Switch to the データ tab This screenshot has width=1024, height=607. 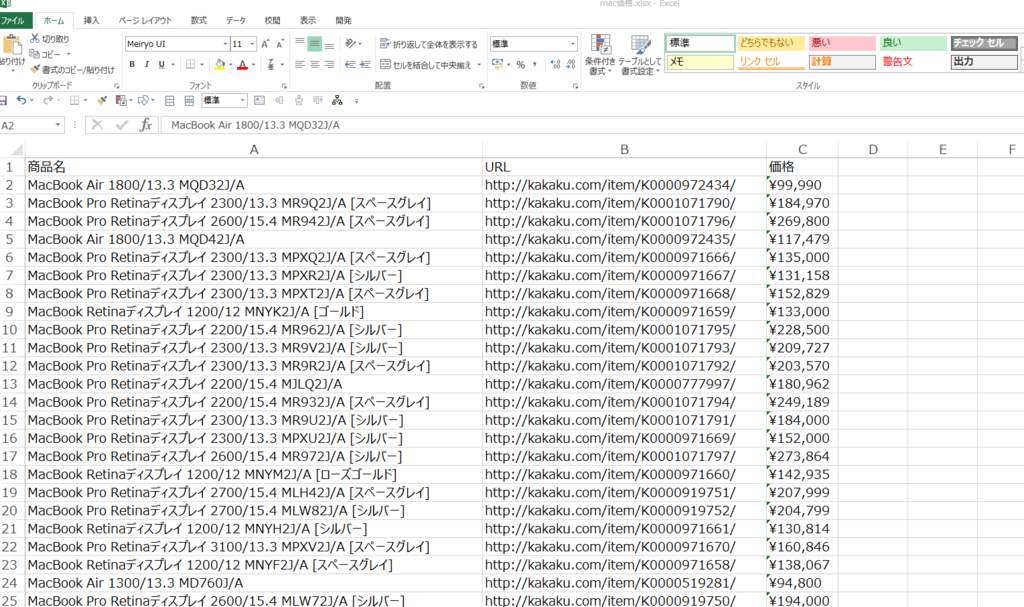(236, 20)
